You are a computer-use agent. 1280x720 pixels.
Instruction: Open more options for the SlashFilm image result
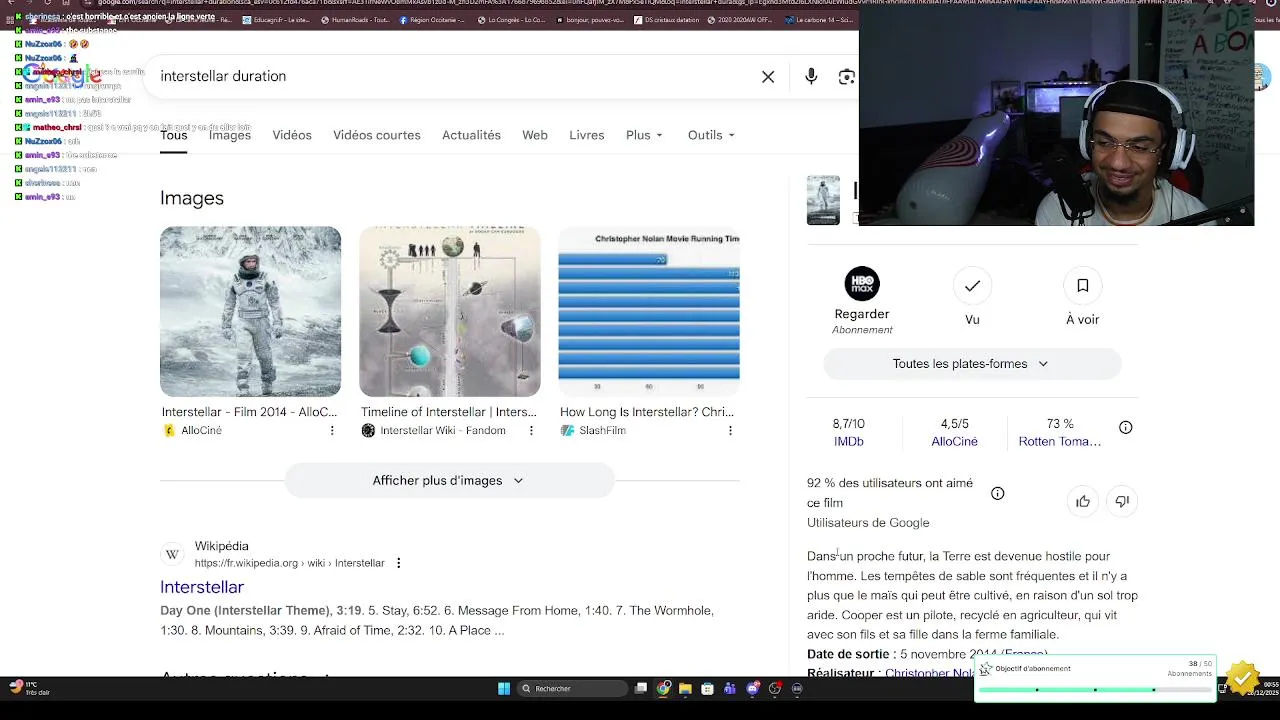pos(730,430)
